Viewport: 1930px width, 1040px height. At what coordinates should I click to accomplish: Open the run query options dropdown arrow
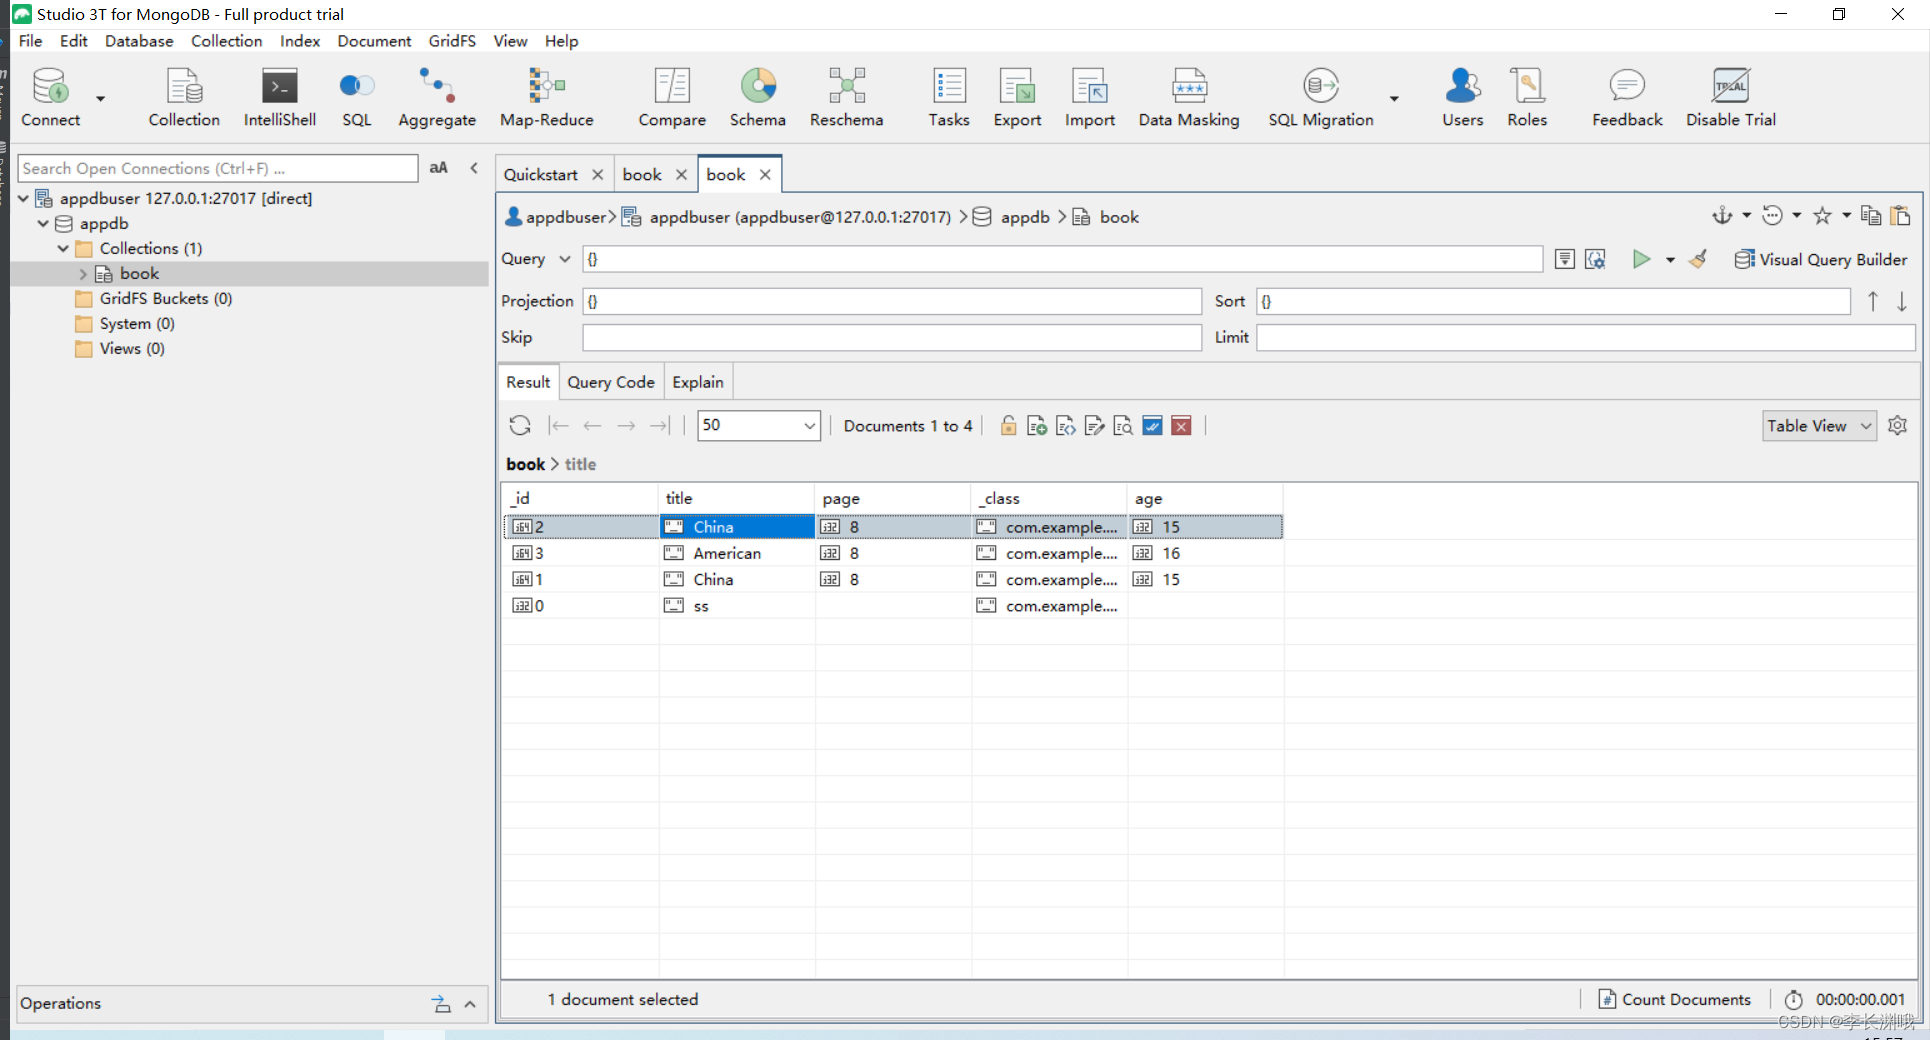coord(1670,260)
